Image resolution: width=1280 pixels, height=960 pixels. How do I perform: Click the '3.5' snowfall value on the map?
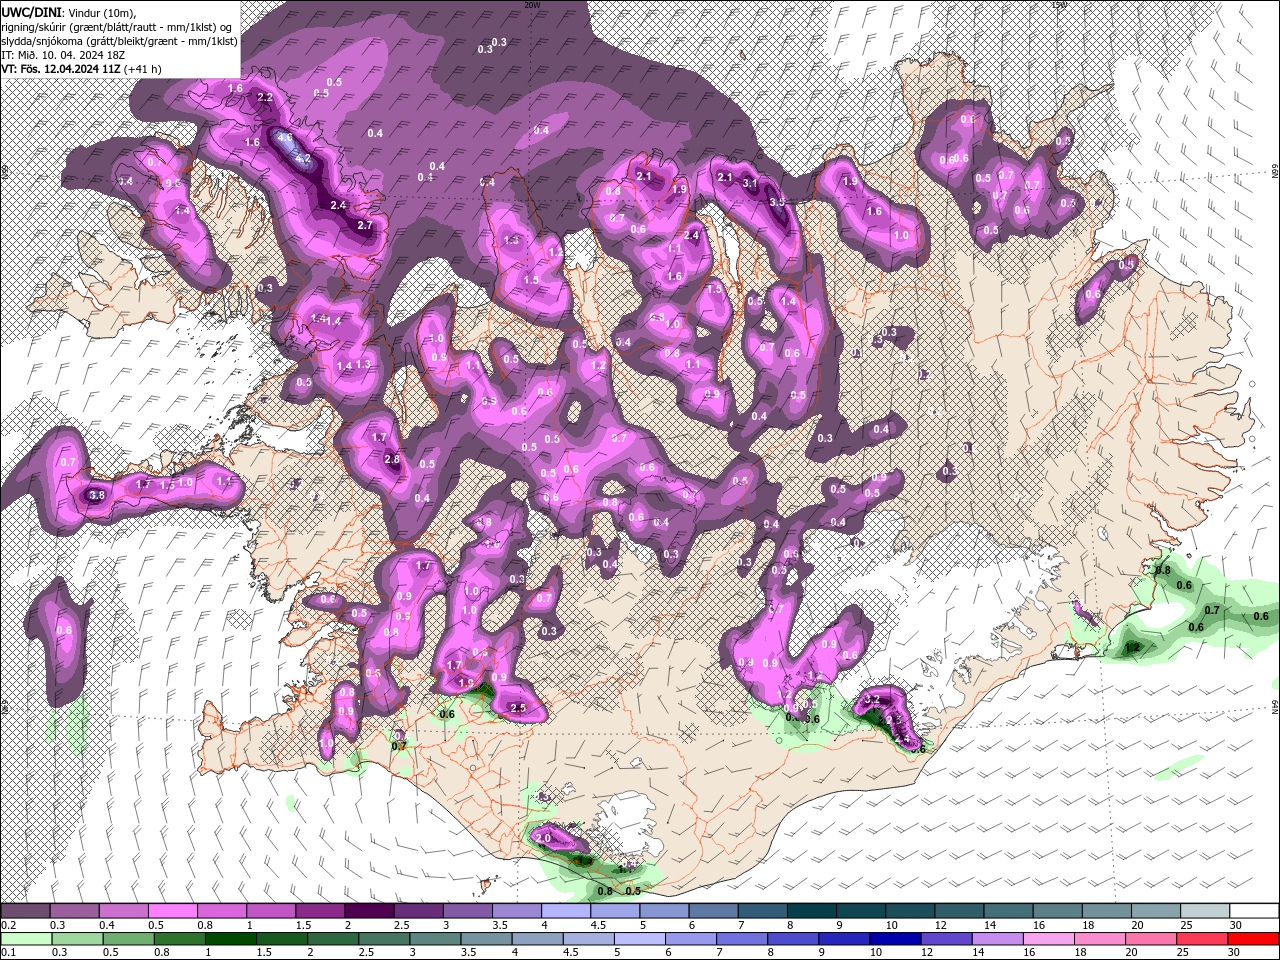pyautogui.click(x=777, y=202)
